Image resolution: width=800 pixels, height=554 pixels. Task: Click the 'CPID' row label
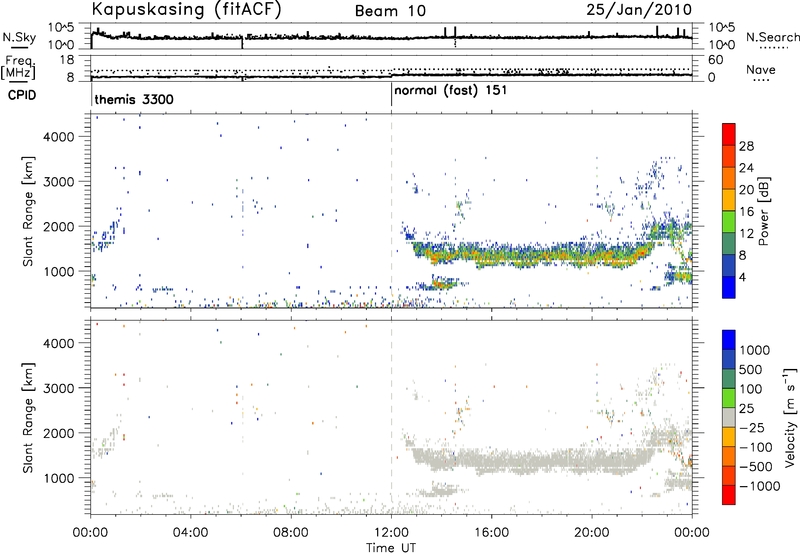click(x=22, y=95)
